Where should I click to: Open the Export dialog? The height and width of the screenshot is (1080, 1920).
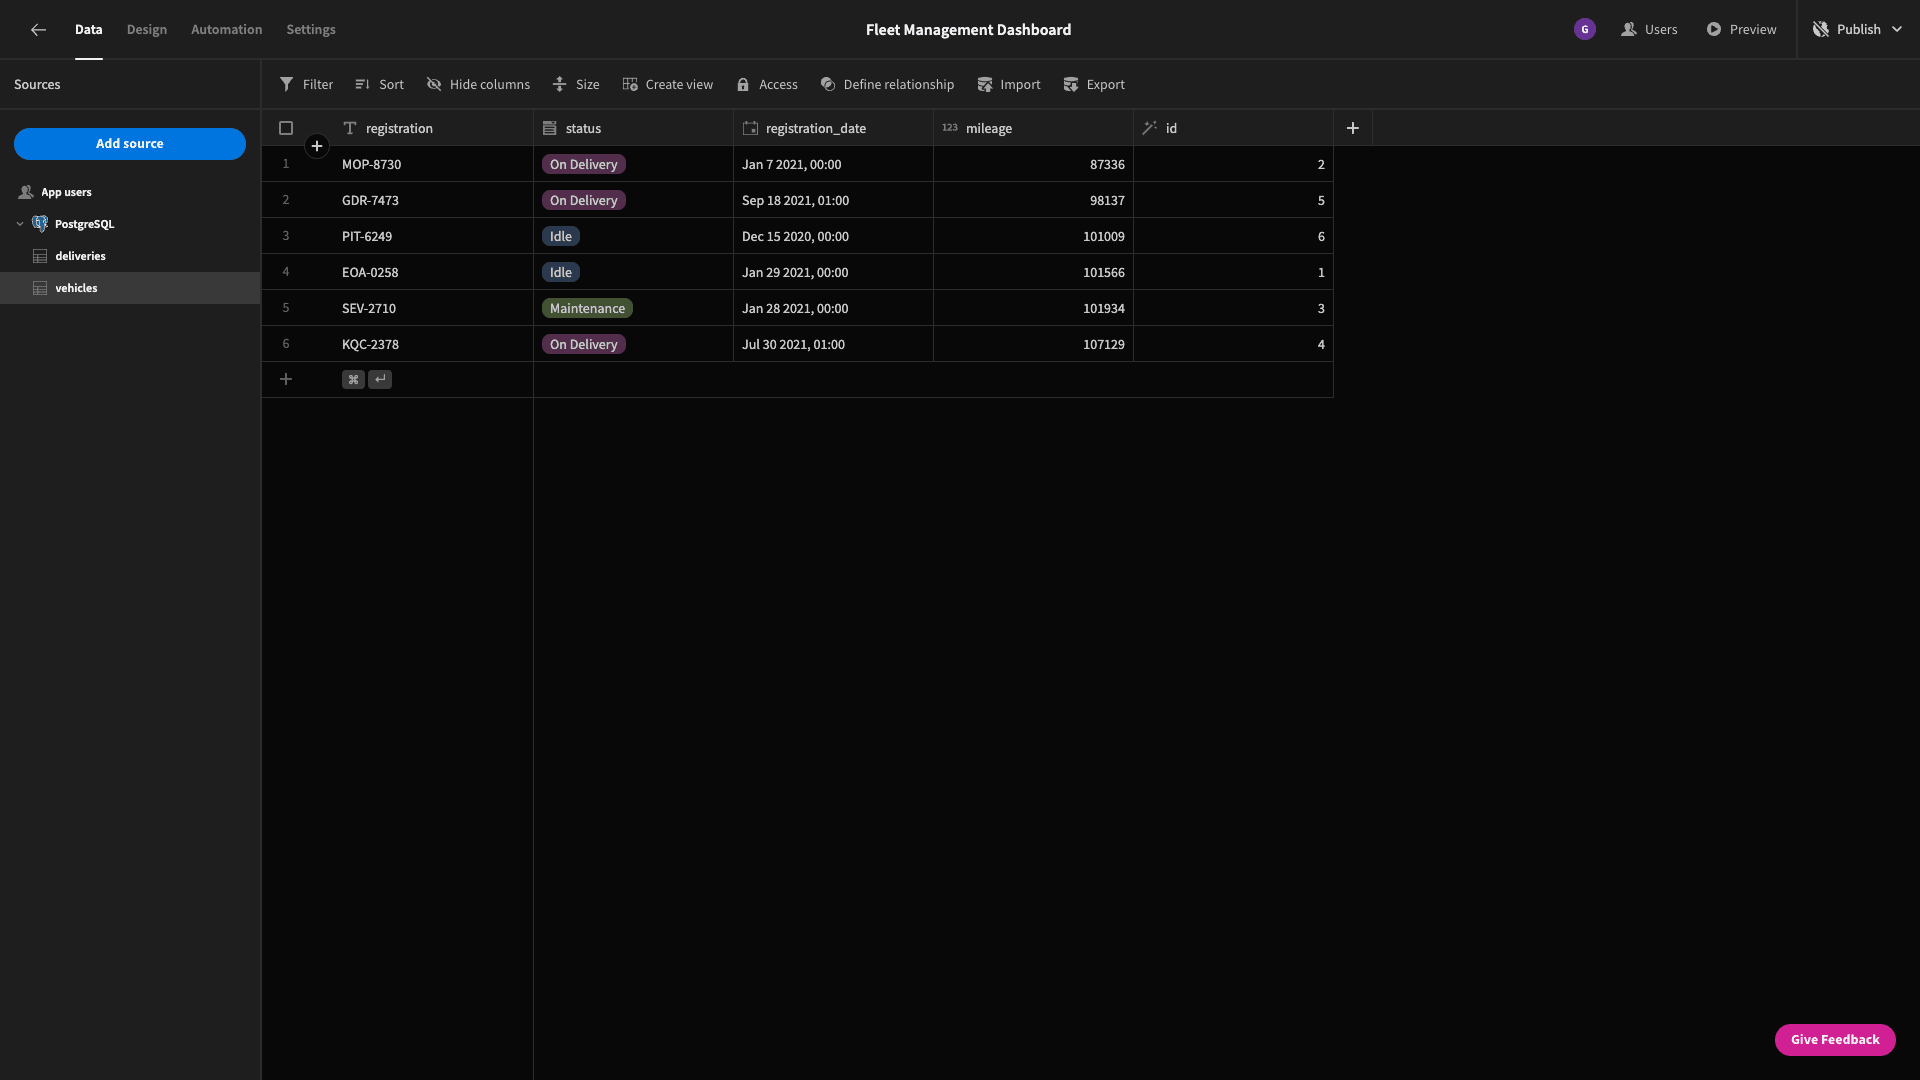[1094, 85]
